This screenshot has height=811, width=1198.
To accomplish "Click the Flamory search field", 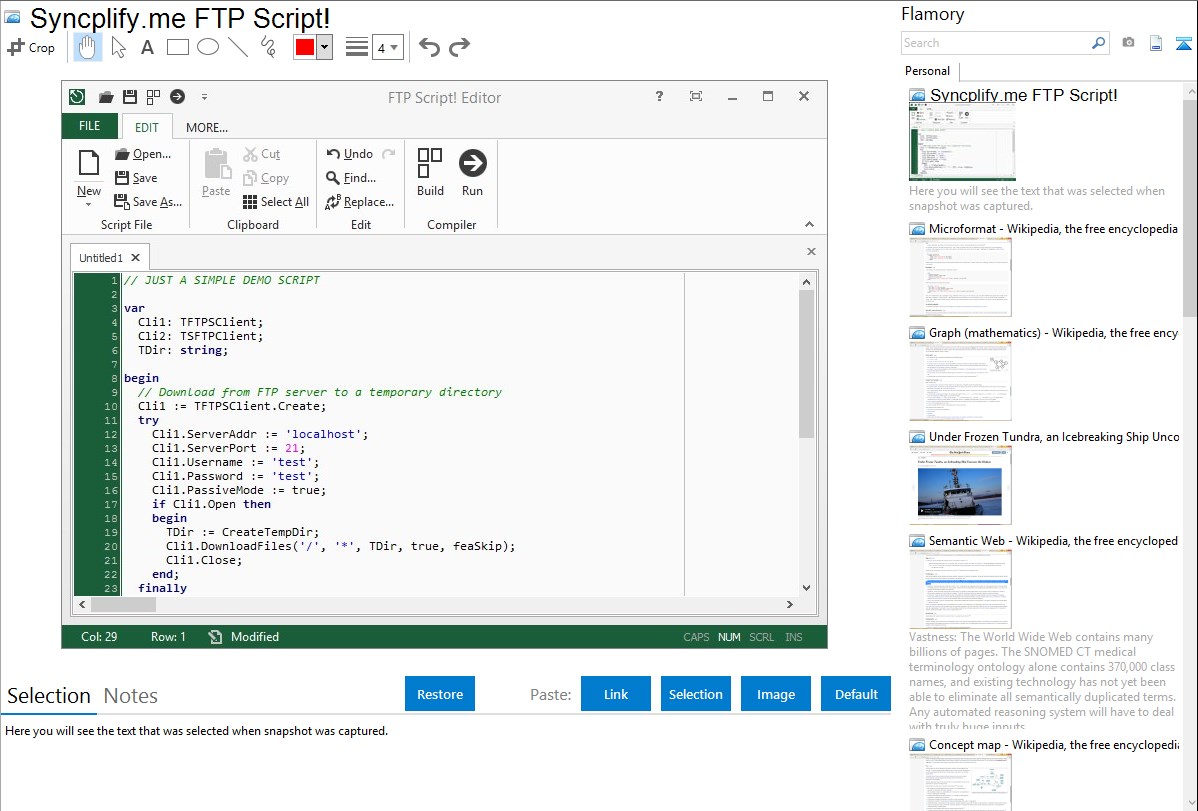I will click(x=996, y=43).
